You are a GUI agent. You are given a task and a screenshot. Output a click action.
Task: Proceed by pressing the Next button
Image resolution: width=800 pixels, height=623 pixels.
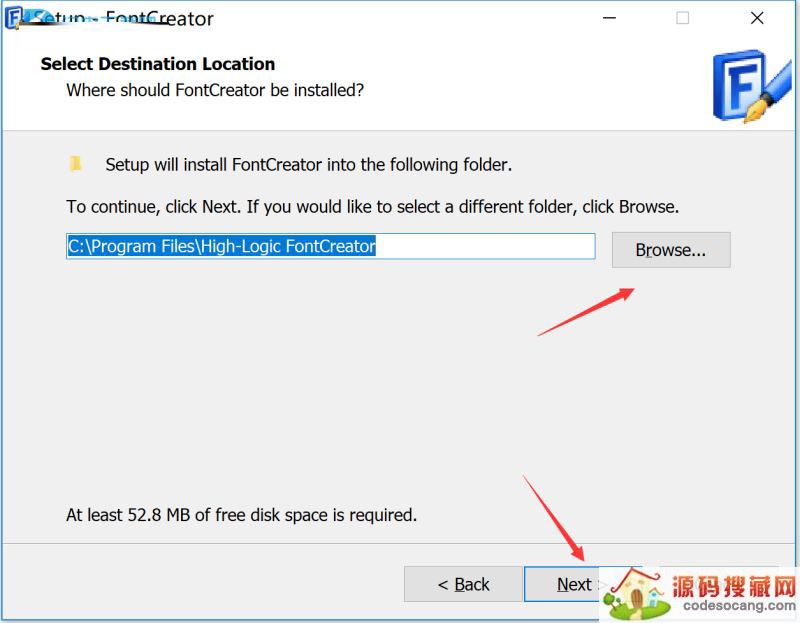click(x=563, y=584)
